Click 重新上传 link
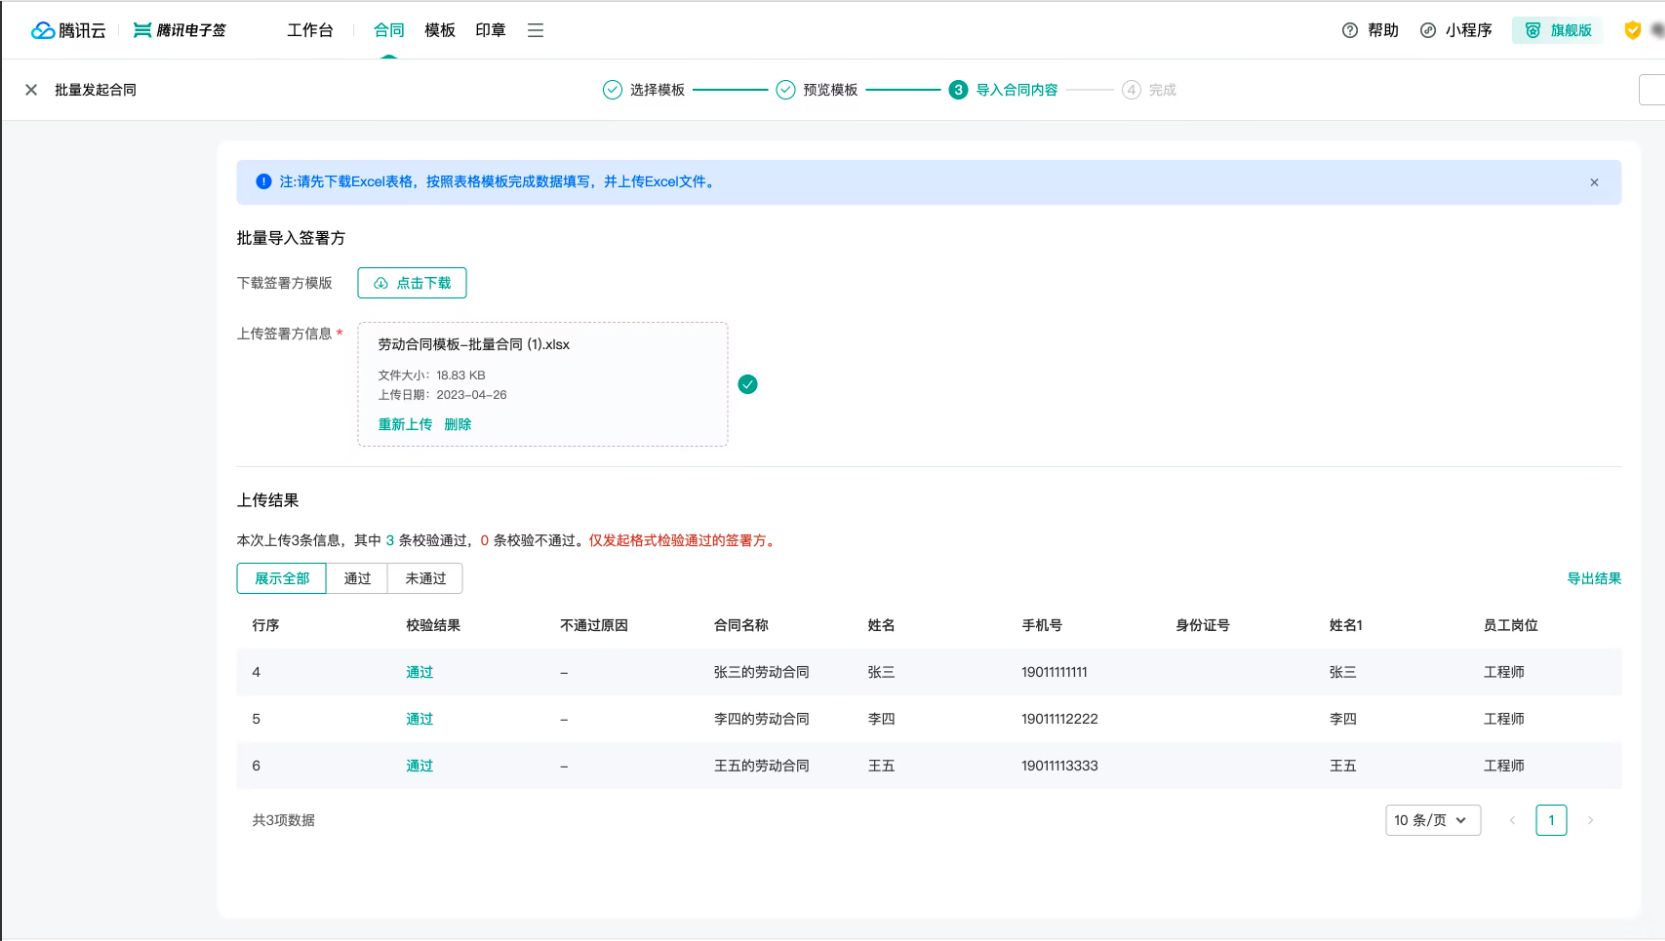 click(x=405, y=424)
